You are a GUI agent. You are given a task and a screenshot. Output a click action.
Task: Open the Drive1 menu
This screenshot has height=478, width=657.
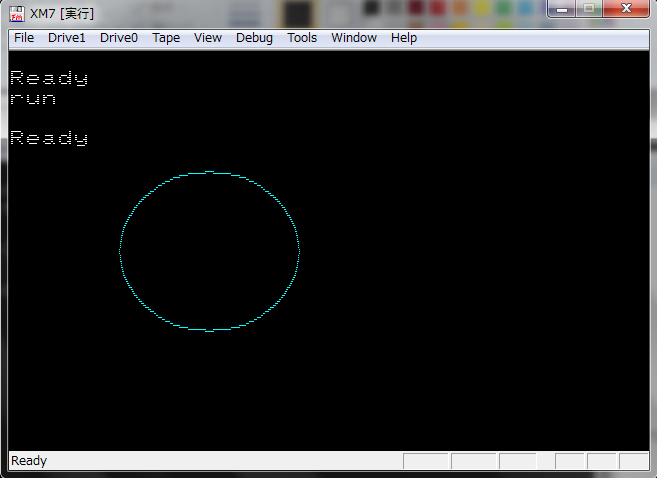point(67,38)
